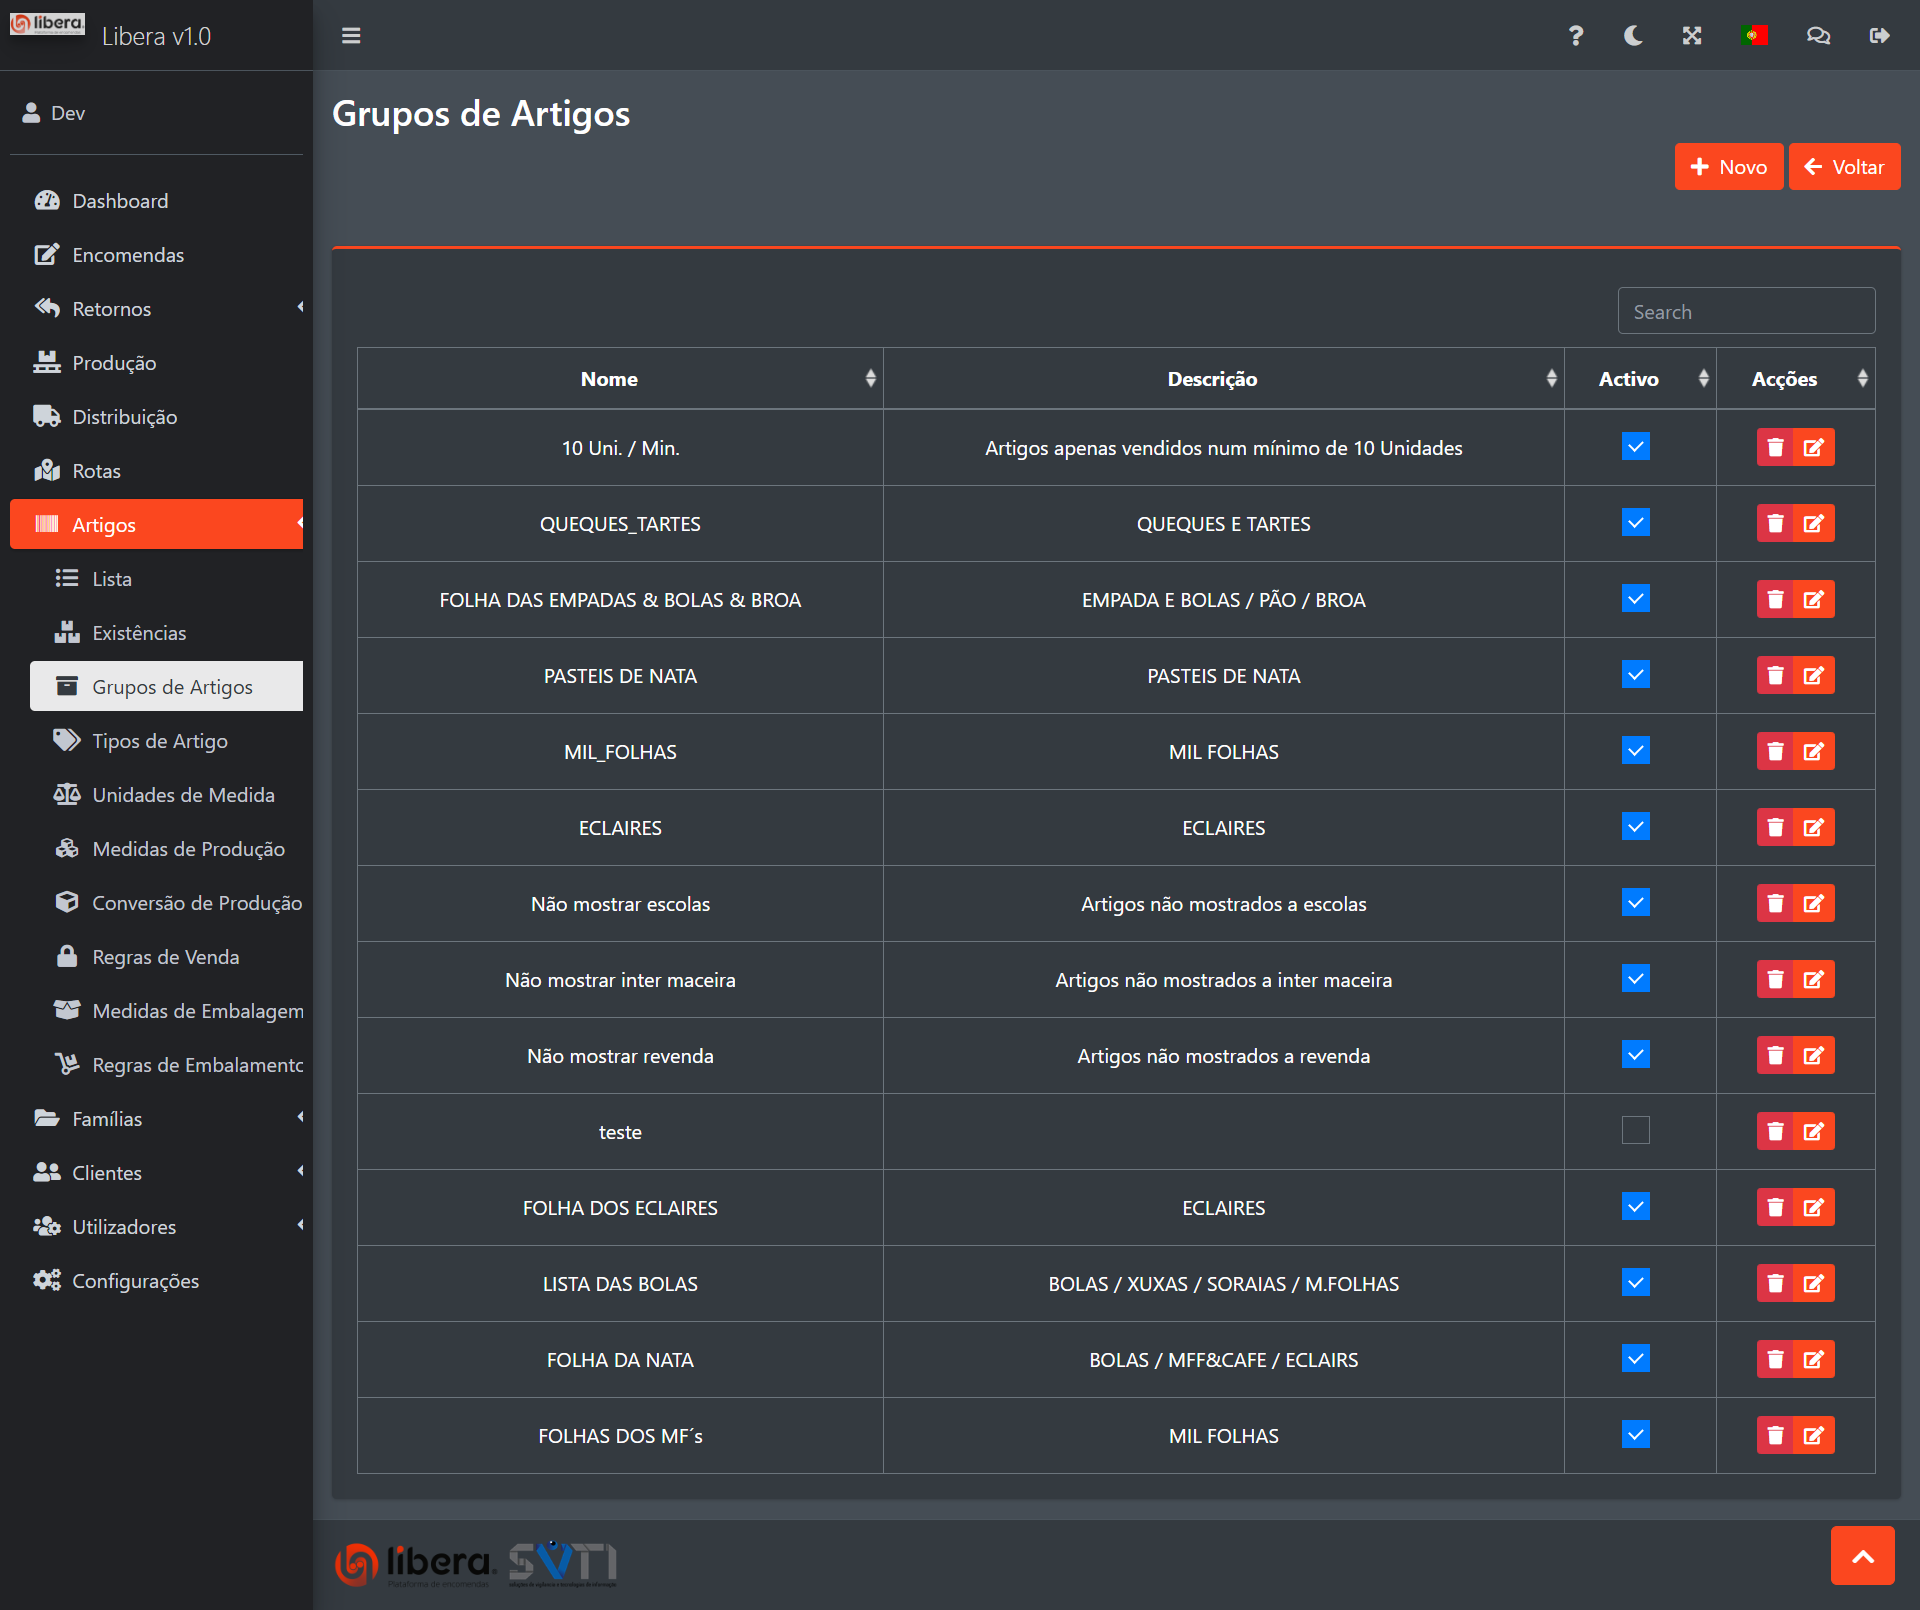Click the Novo button

[1728, 167]
